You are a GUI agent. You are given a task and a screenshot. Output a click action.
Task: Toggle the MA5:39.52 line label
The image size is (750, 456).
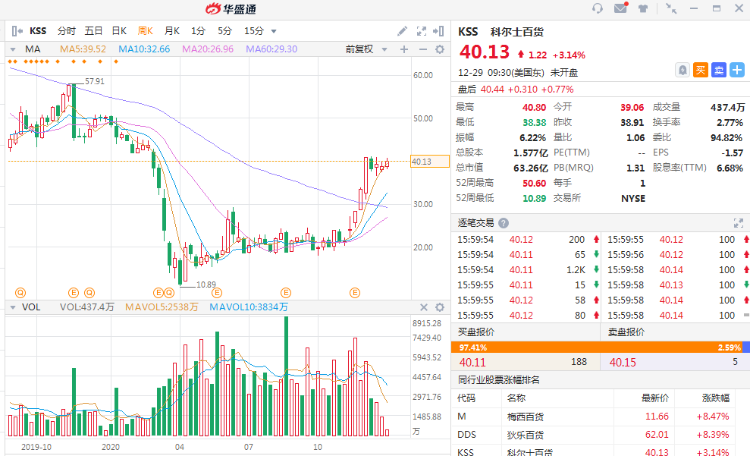[x=83, y=49]
